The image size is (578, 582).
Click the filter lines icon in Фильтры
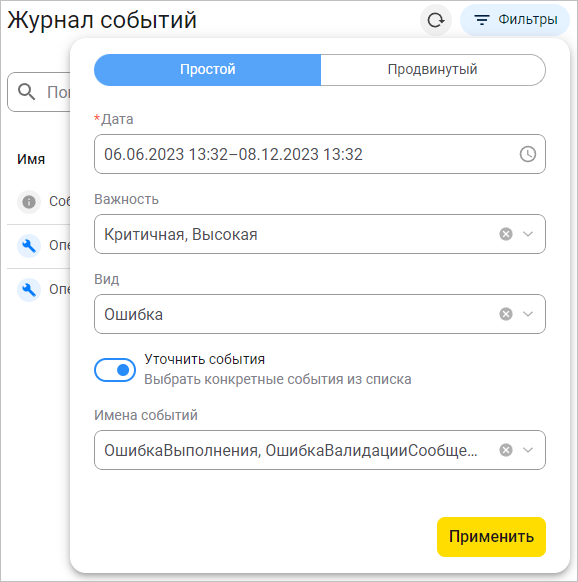click(482, 20)
